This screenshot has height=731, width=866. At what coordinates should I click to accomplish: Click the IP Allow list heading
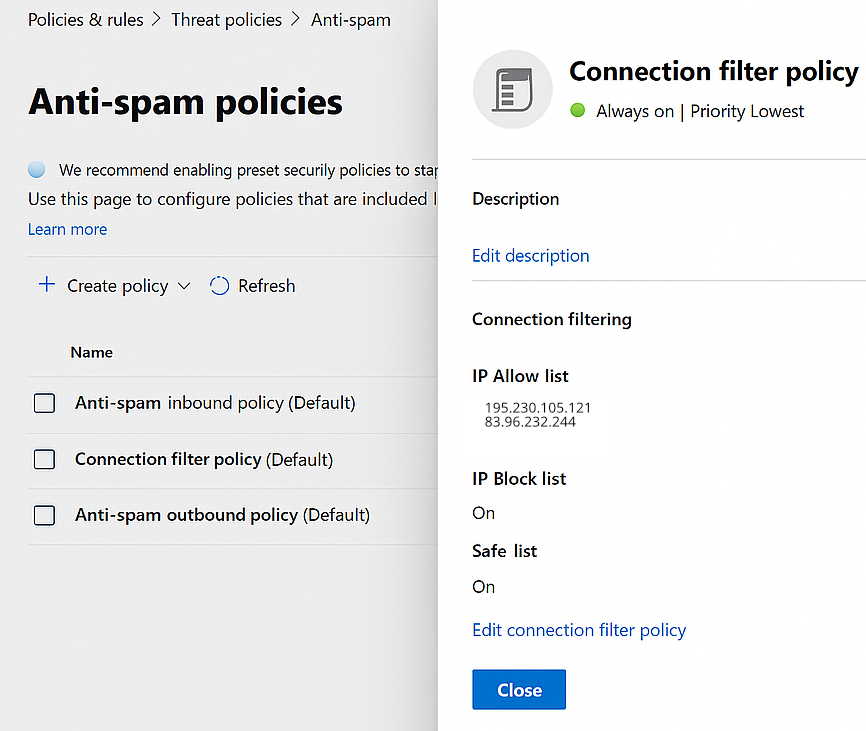point(520,376)
